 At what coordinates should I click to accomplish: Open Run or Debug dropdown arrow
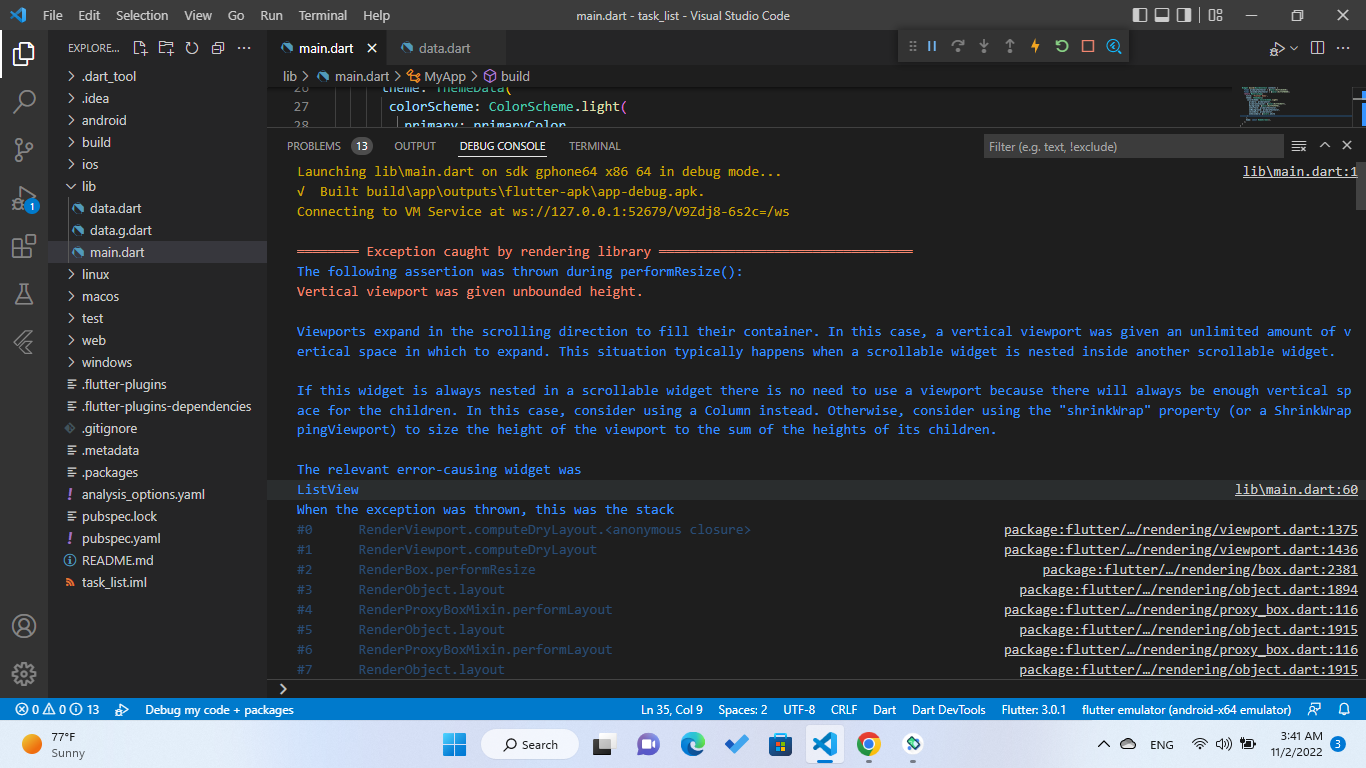coord(1294,48)
